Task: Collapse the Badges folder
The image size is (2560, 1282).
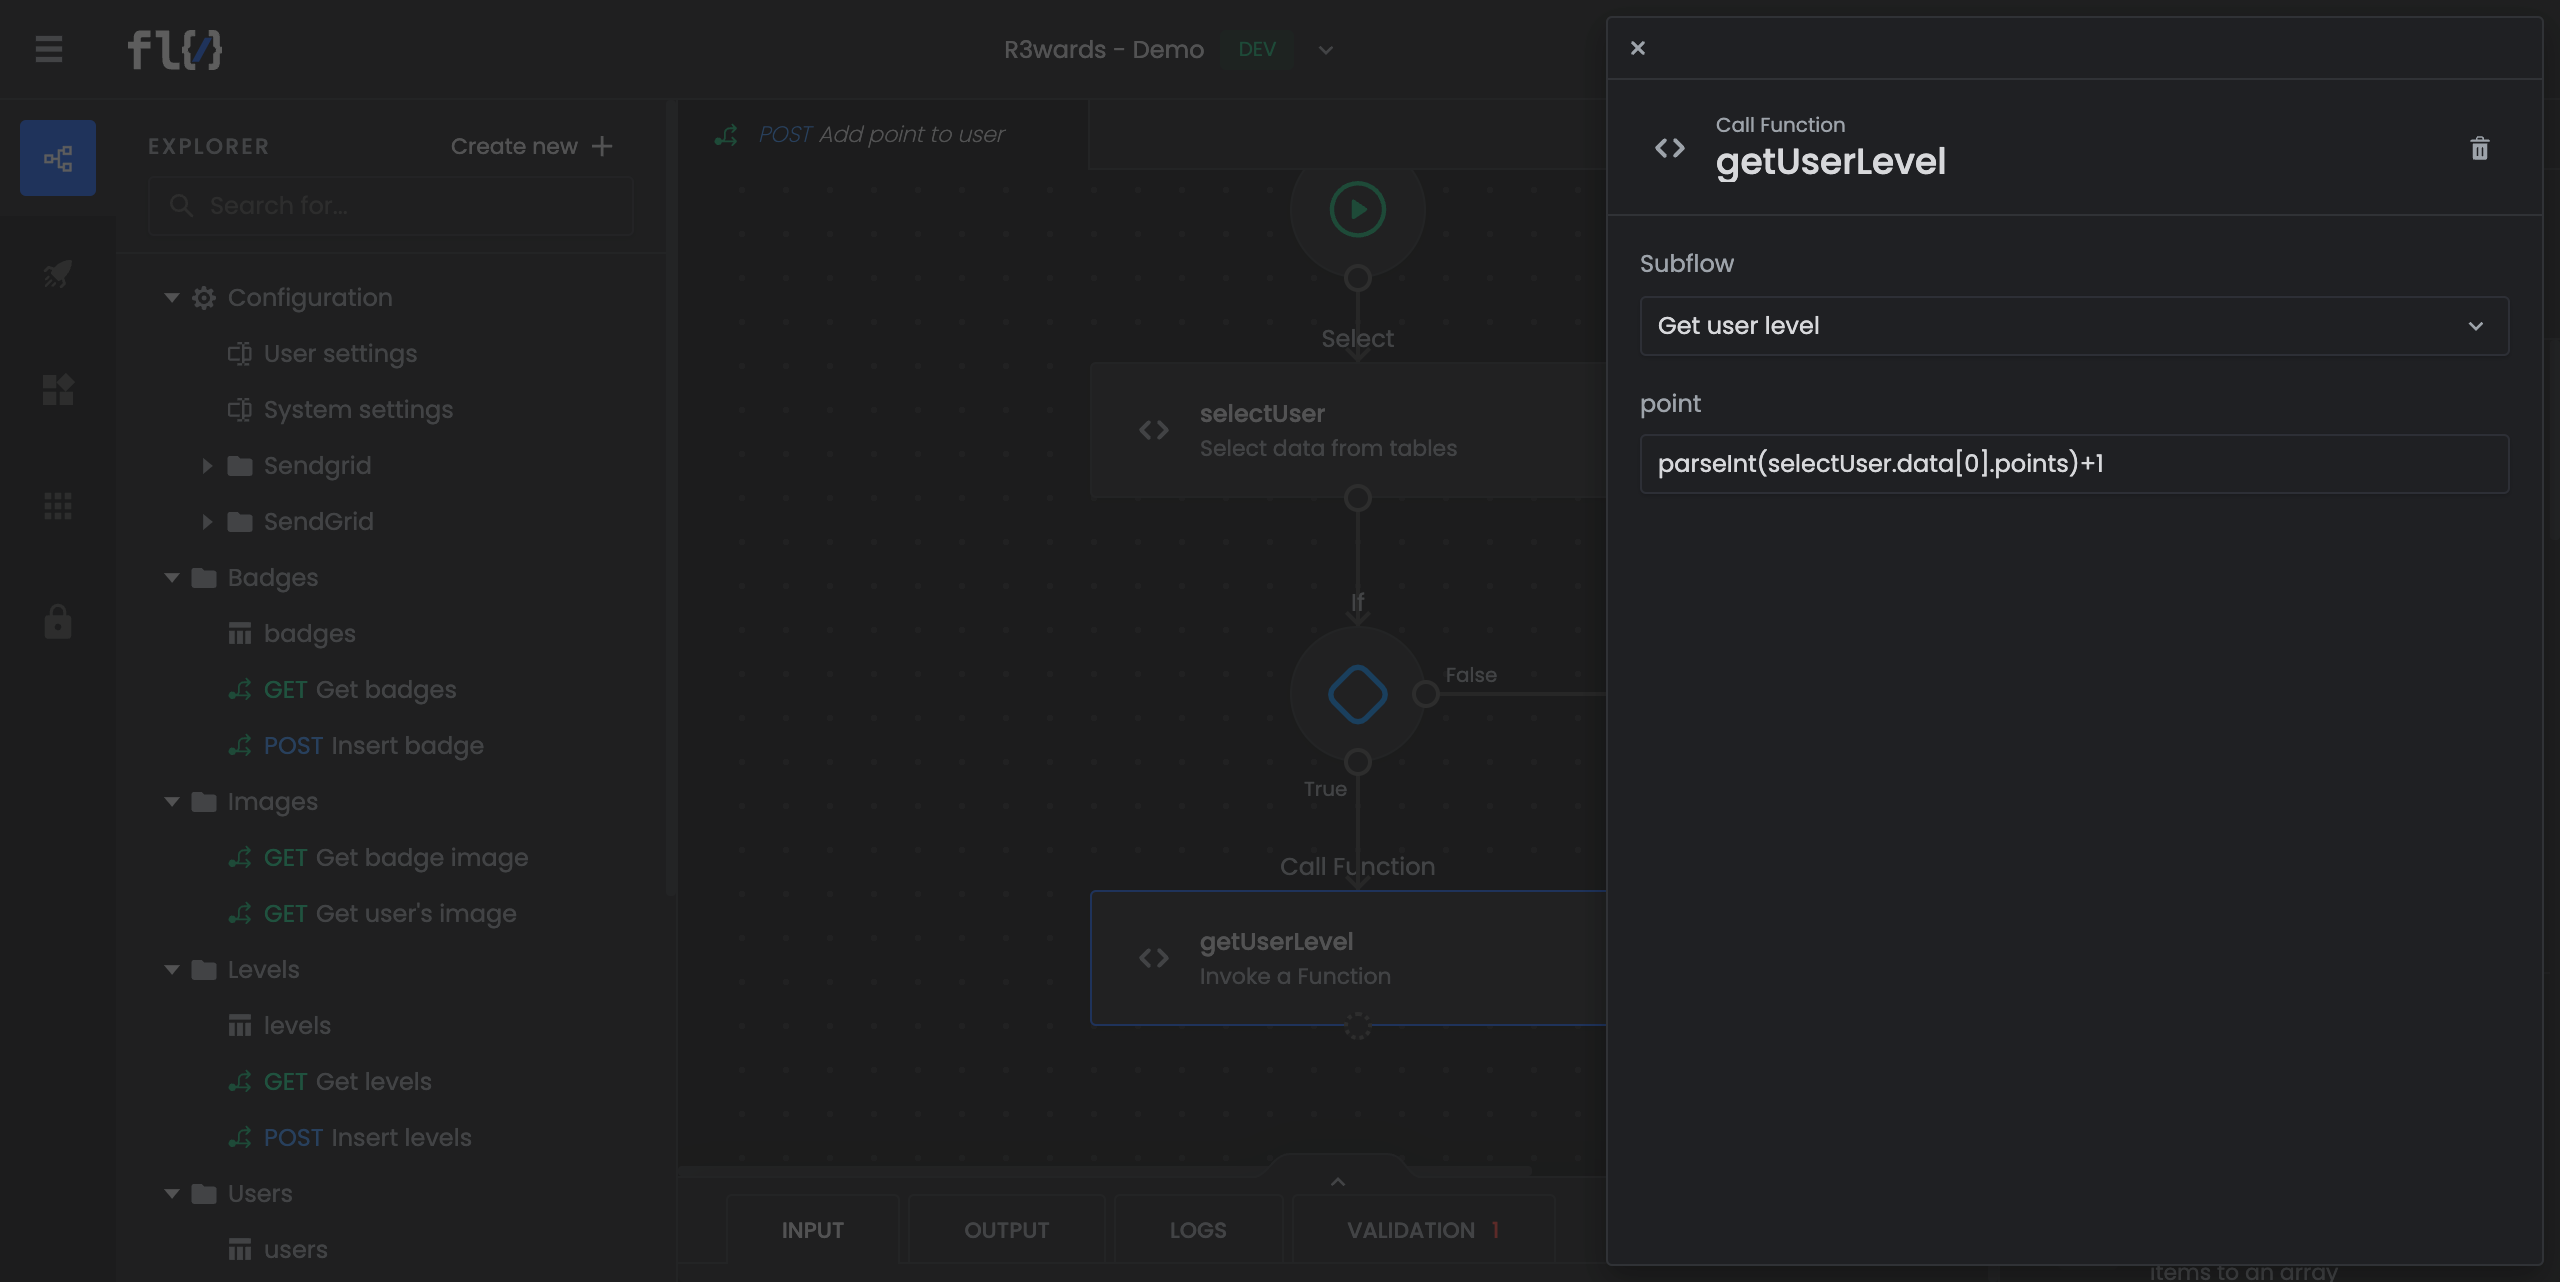Action: pyautogui.click(x=171, y=578)
